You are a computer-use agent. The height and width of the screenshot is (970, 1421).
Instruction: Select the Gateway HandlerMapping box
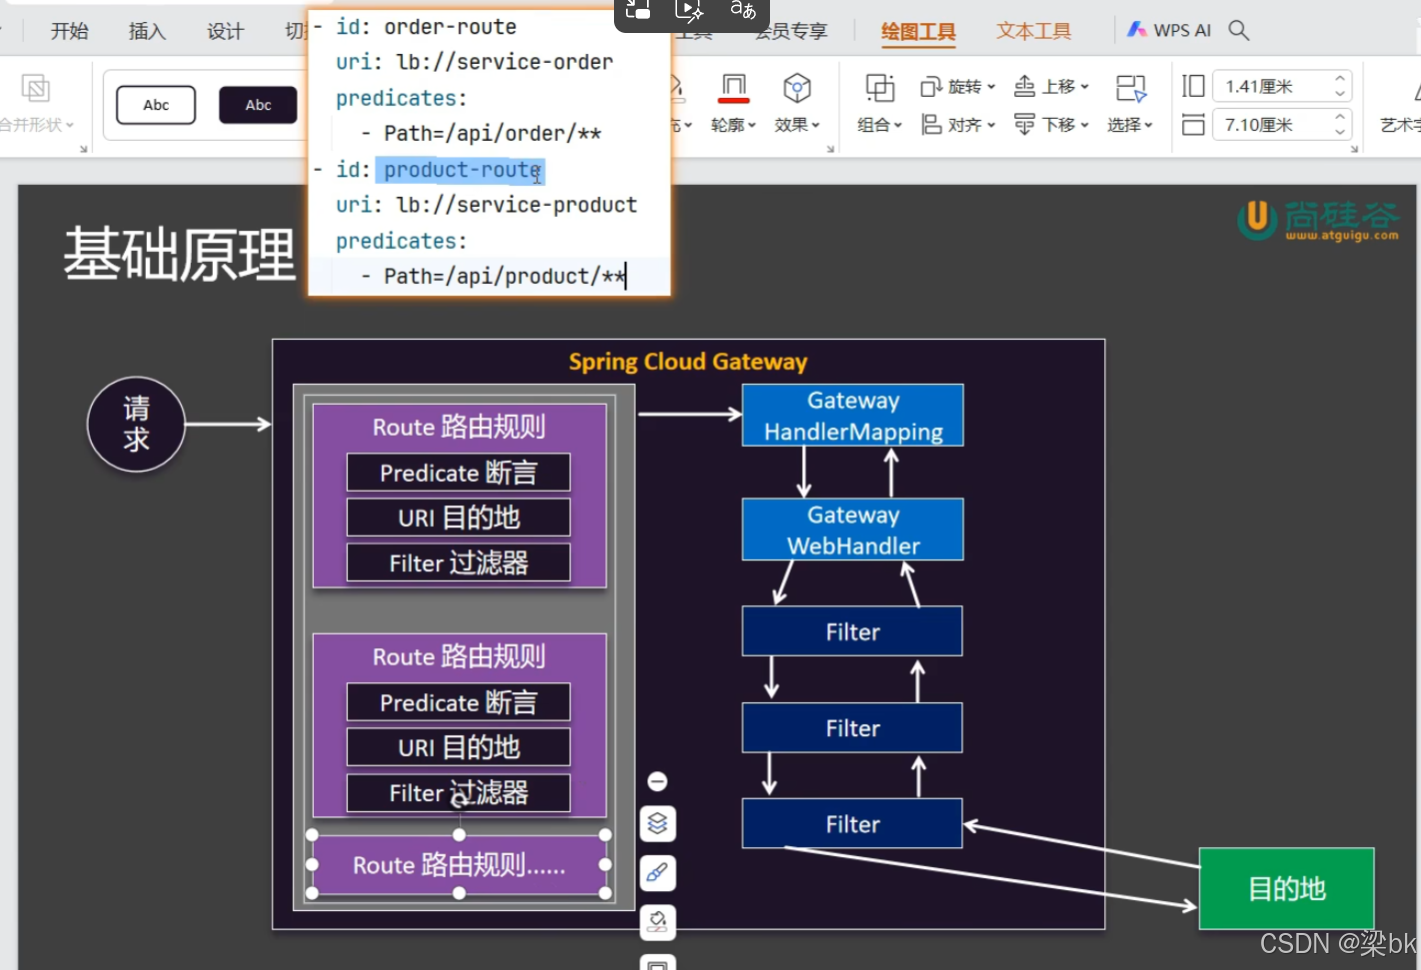click(853, 415)
